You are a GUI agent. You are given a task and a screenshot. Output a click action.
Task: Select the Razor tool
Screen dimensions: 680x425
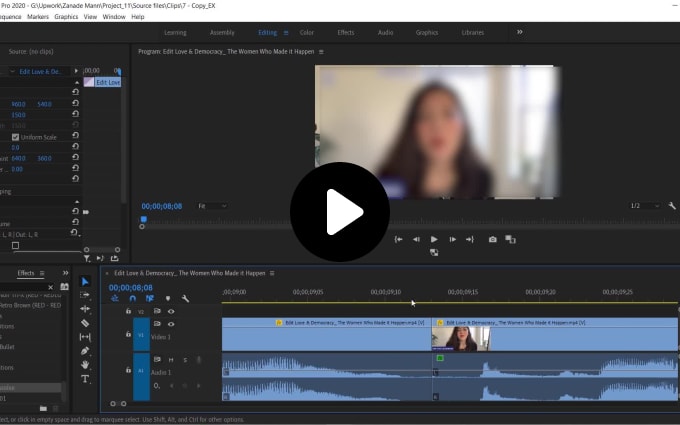tap(85, 323)
